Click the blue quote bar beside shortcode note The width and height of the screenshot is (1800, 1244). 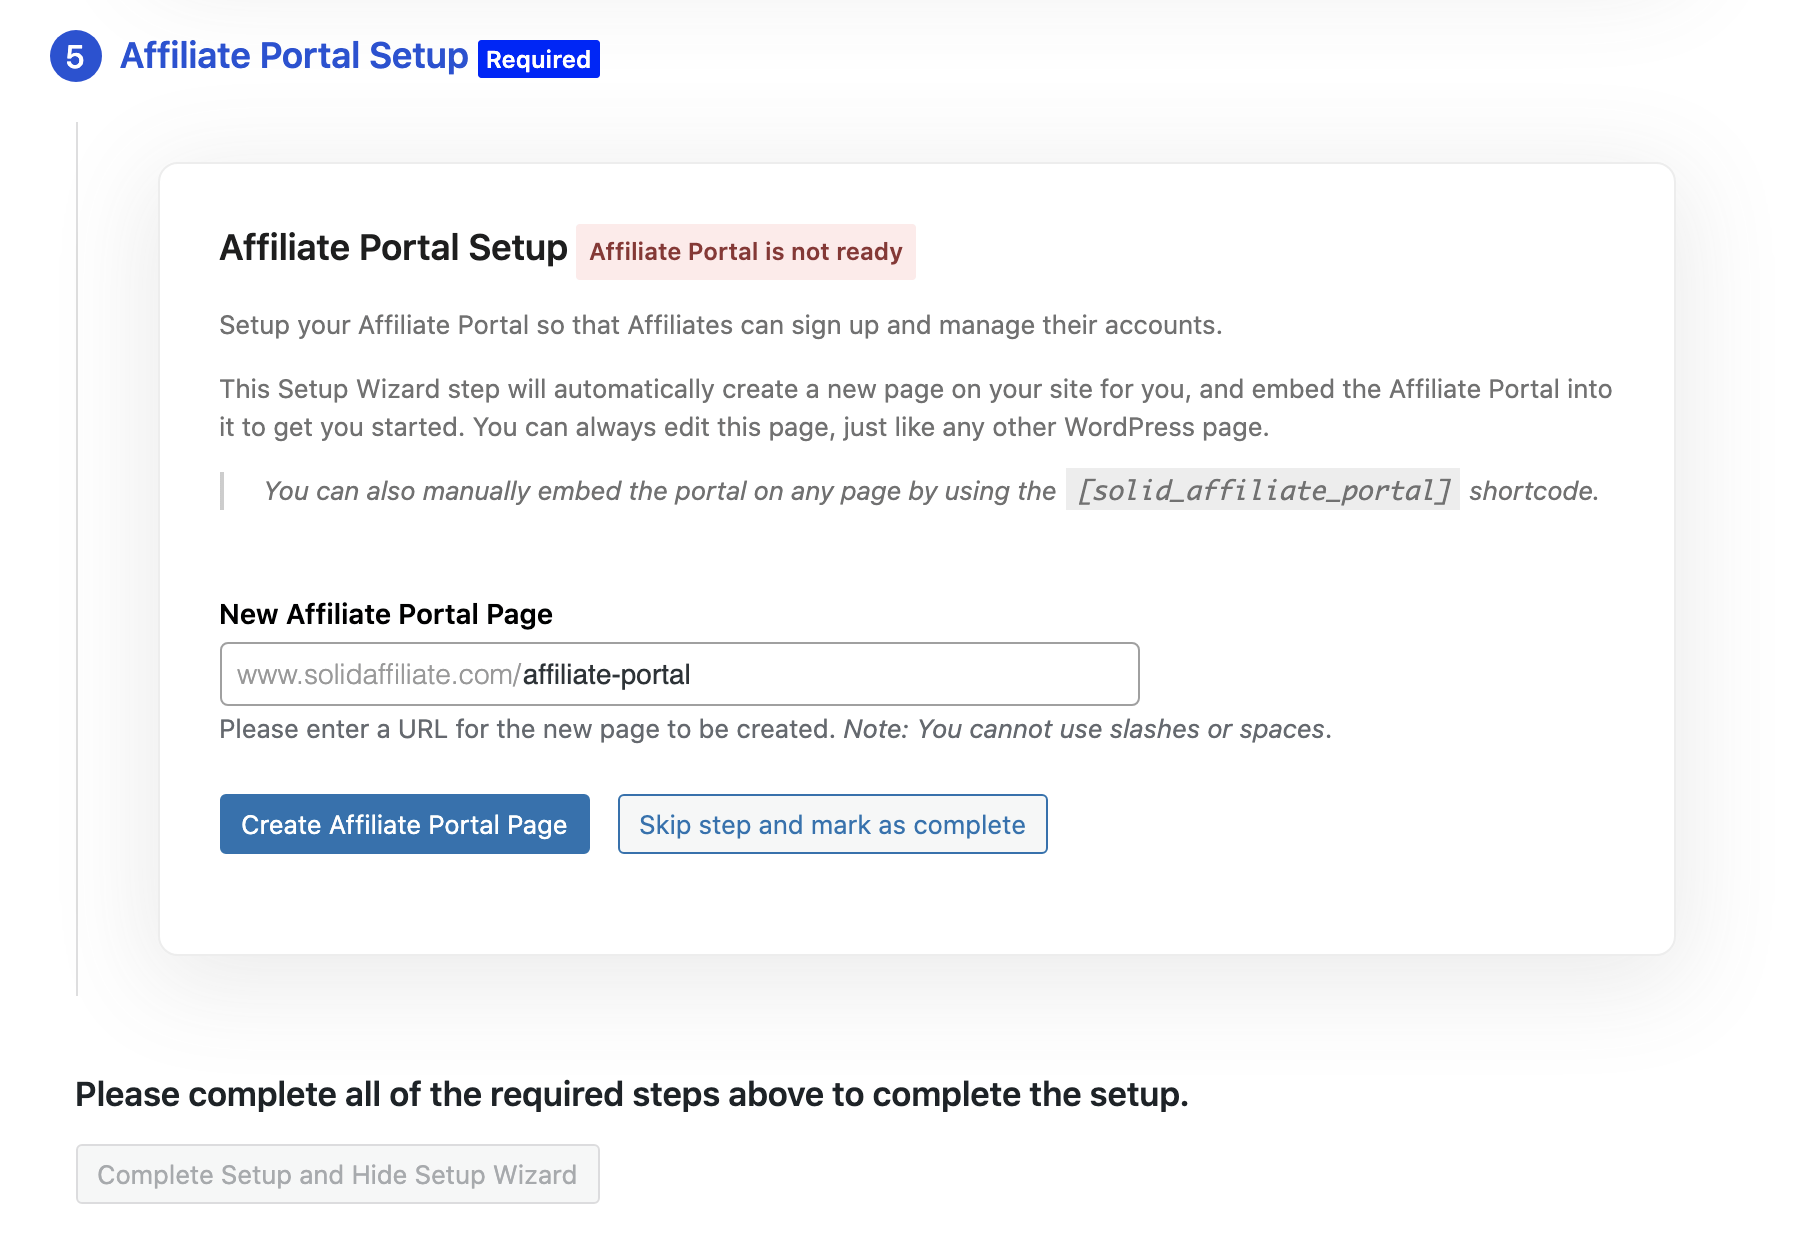click(x=224, y=491)
